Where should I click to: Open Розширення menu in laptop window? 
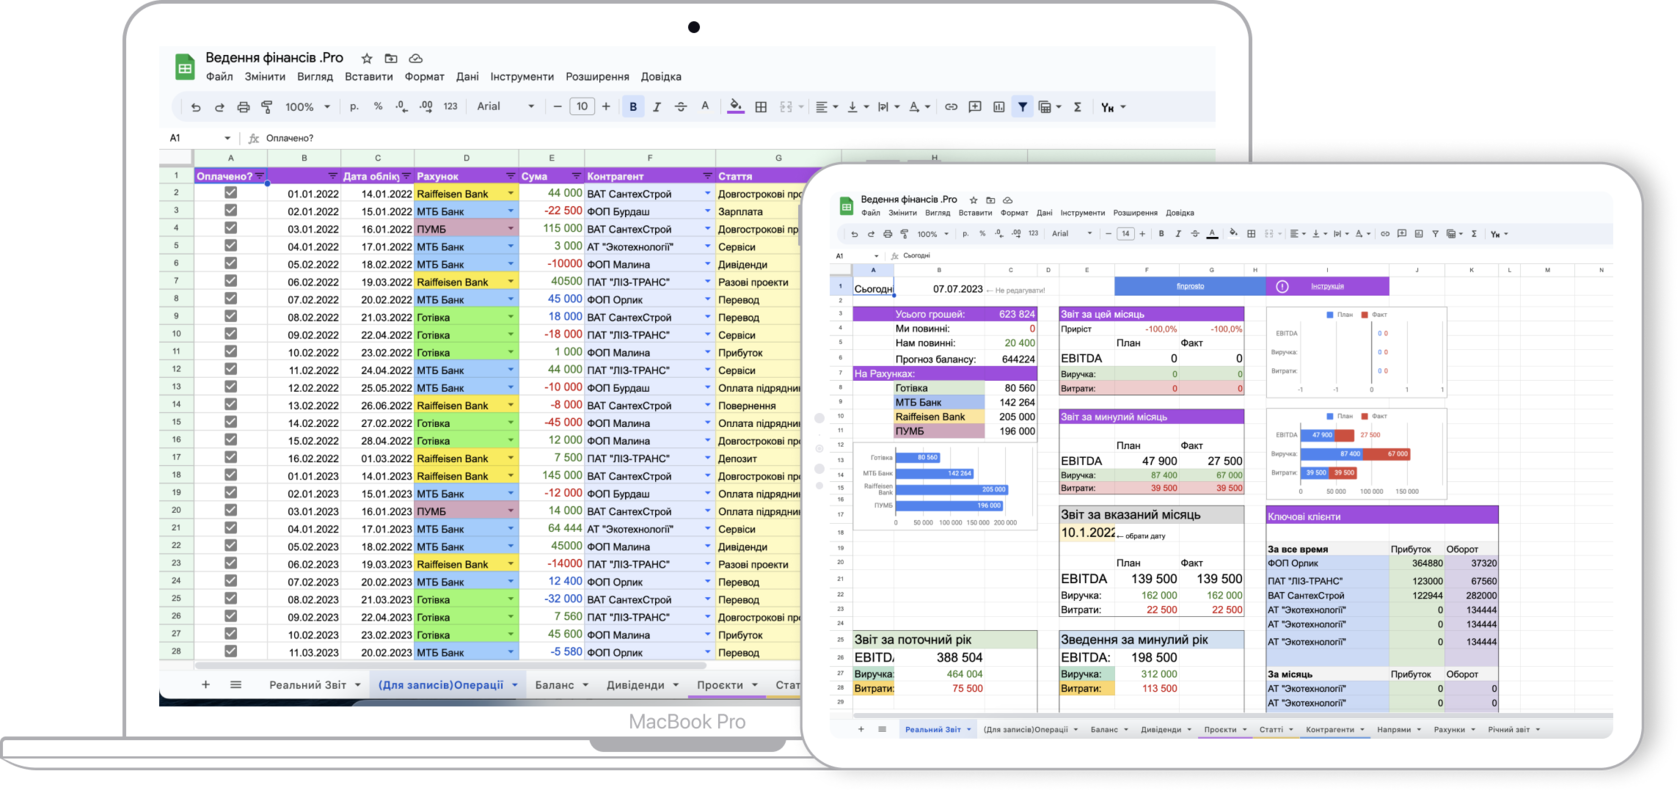click(x=597, y=77)
